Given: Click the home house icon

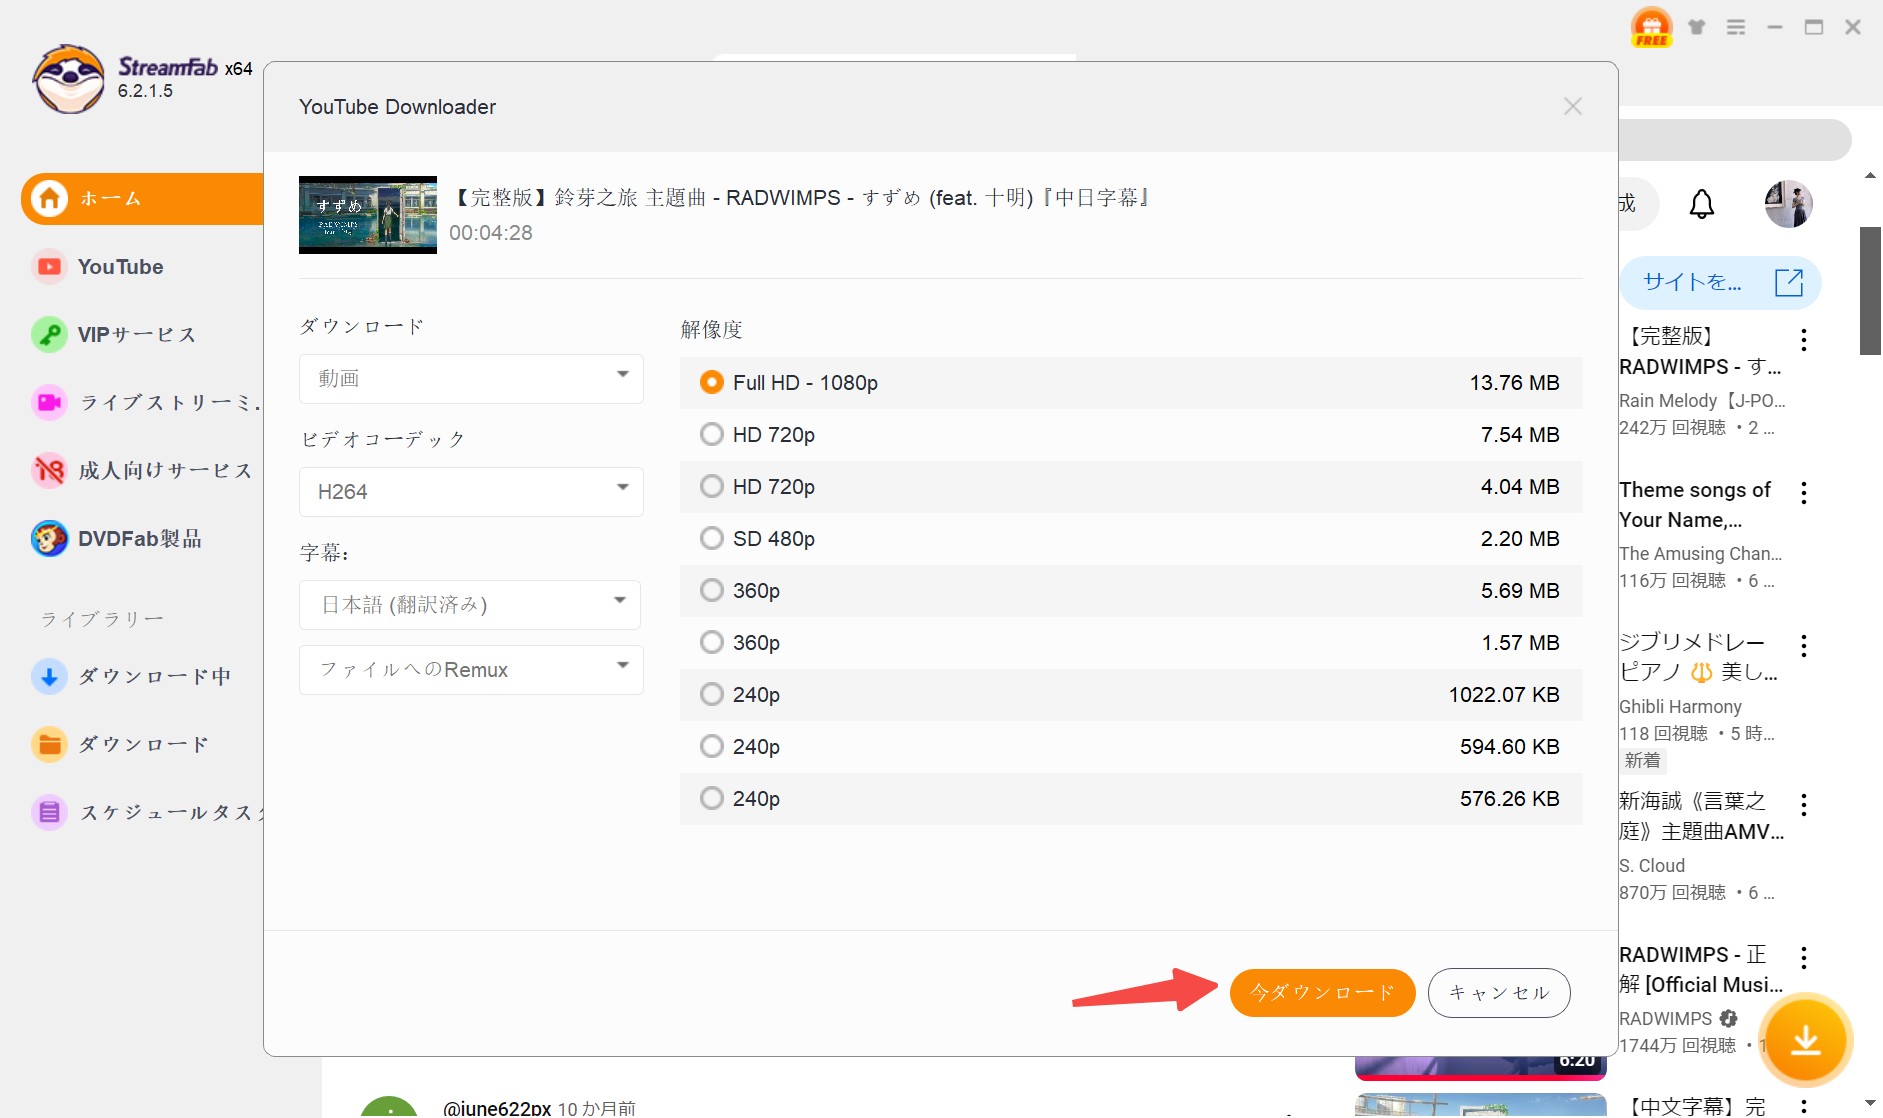Looking at the screenshot, I should [x=49, y=199].
